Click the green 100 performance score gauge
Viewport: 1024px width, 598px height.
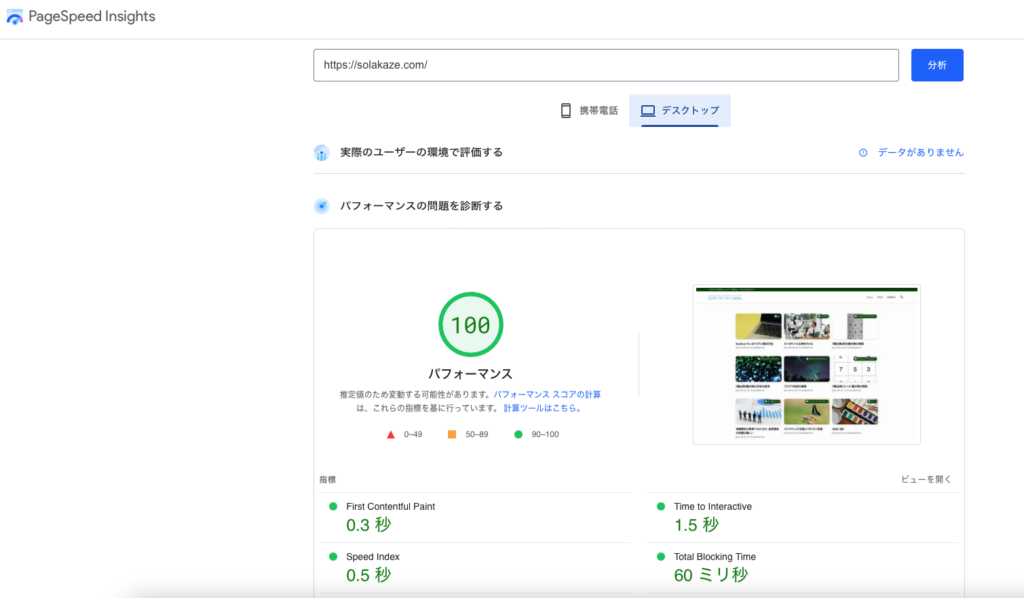coord(470,325)
